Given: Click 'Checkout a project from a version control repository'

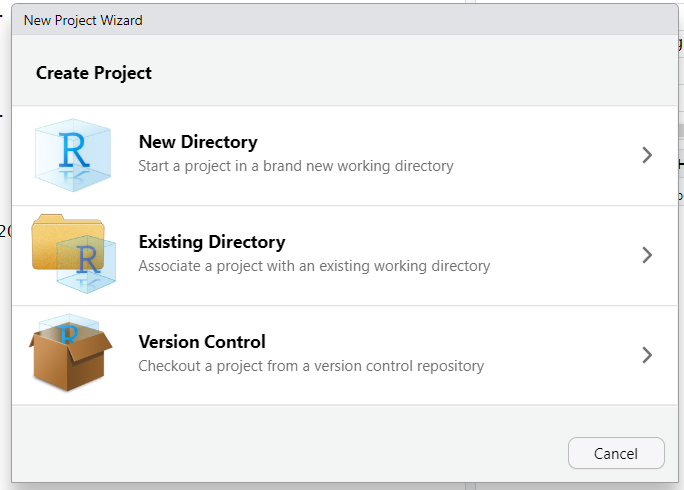Looking at the screenshot, I should tap(311, 366).
